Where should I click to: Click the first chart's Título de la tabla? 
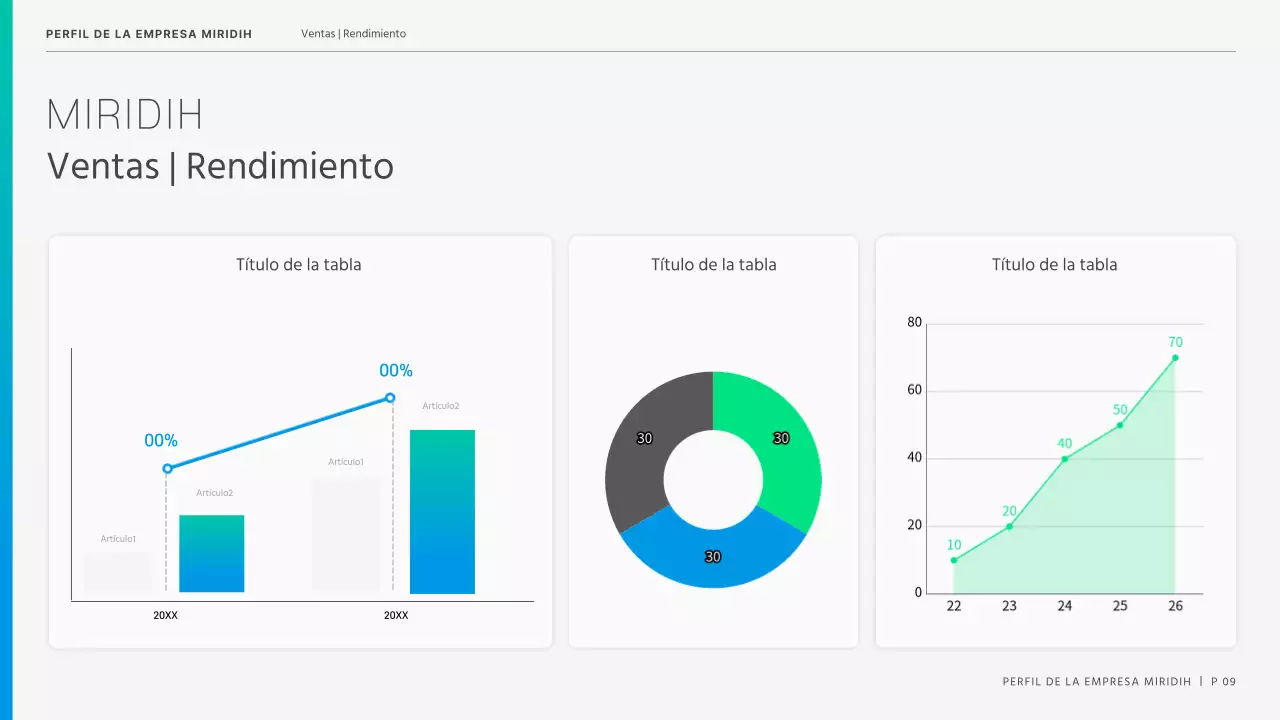click(299, 264)
